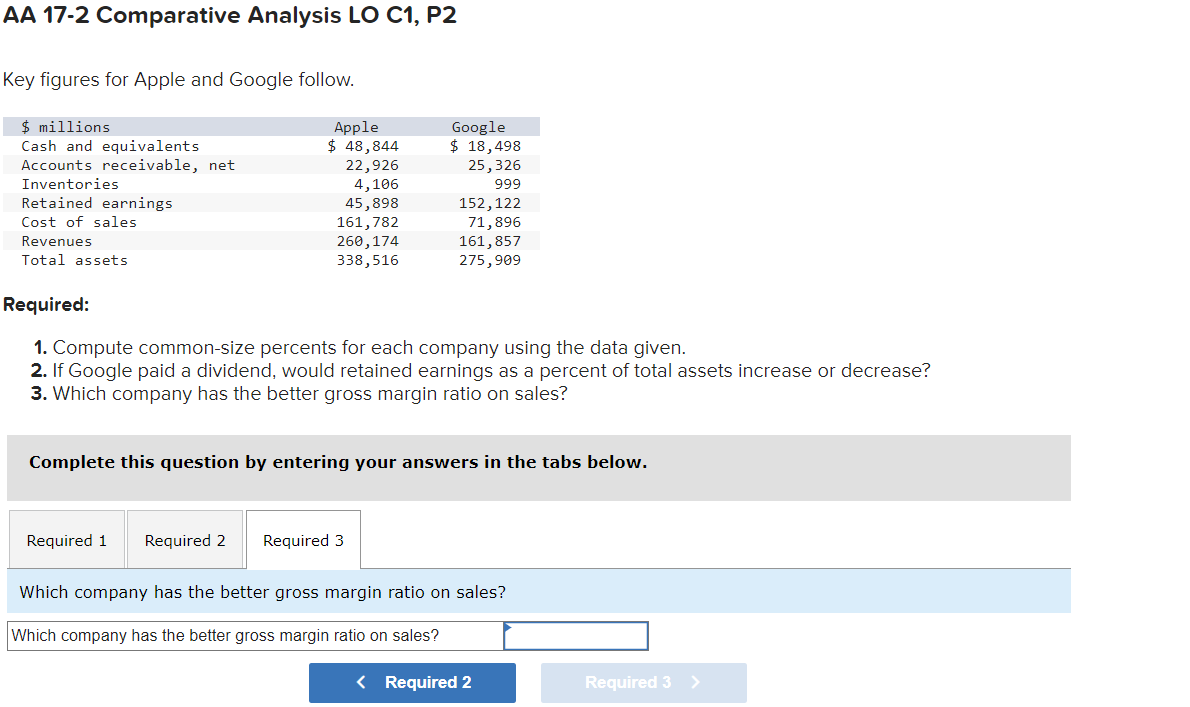Screen dimensions: 1190x707
Task: Click the Google column header
Action: (x=478, y=126)
